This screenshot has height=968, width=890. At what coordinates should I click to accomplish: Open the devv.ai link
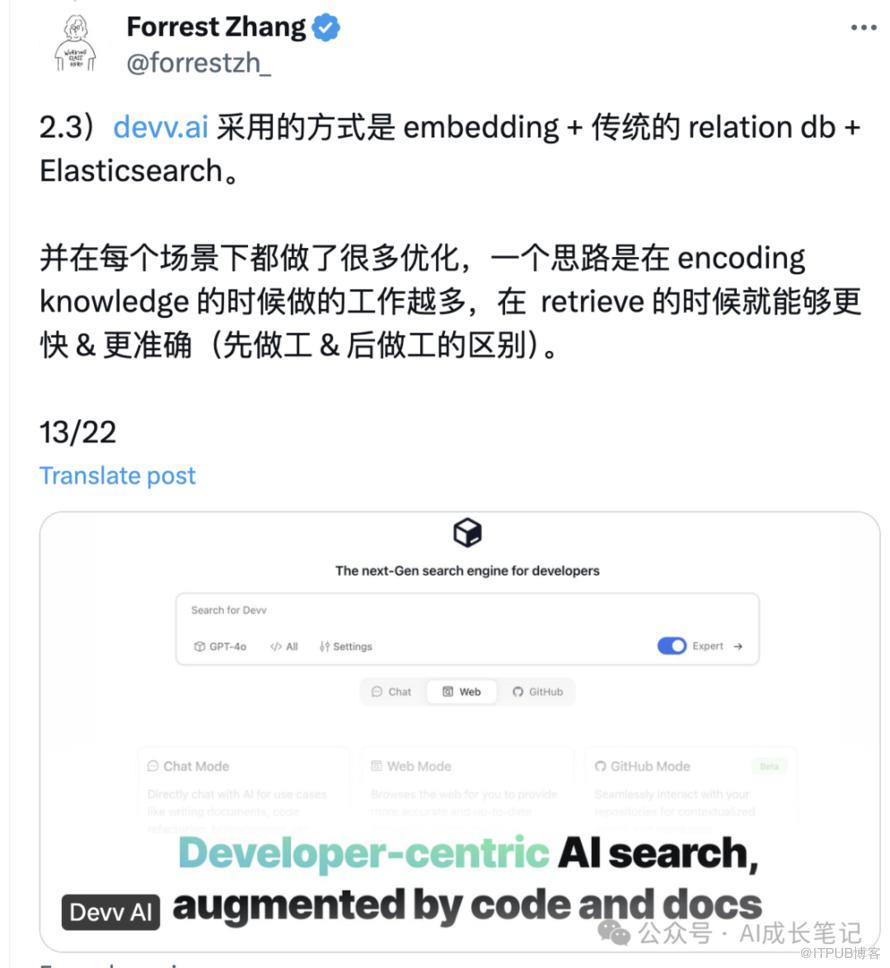(x=160, y=127)
